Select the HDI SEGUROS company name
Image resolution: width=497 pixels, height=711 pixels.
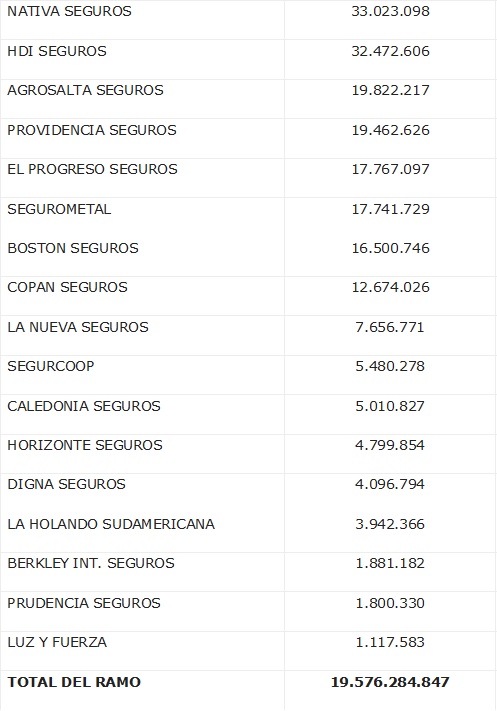click(x=57, y=51)
